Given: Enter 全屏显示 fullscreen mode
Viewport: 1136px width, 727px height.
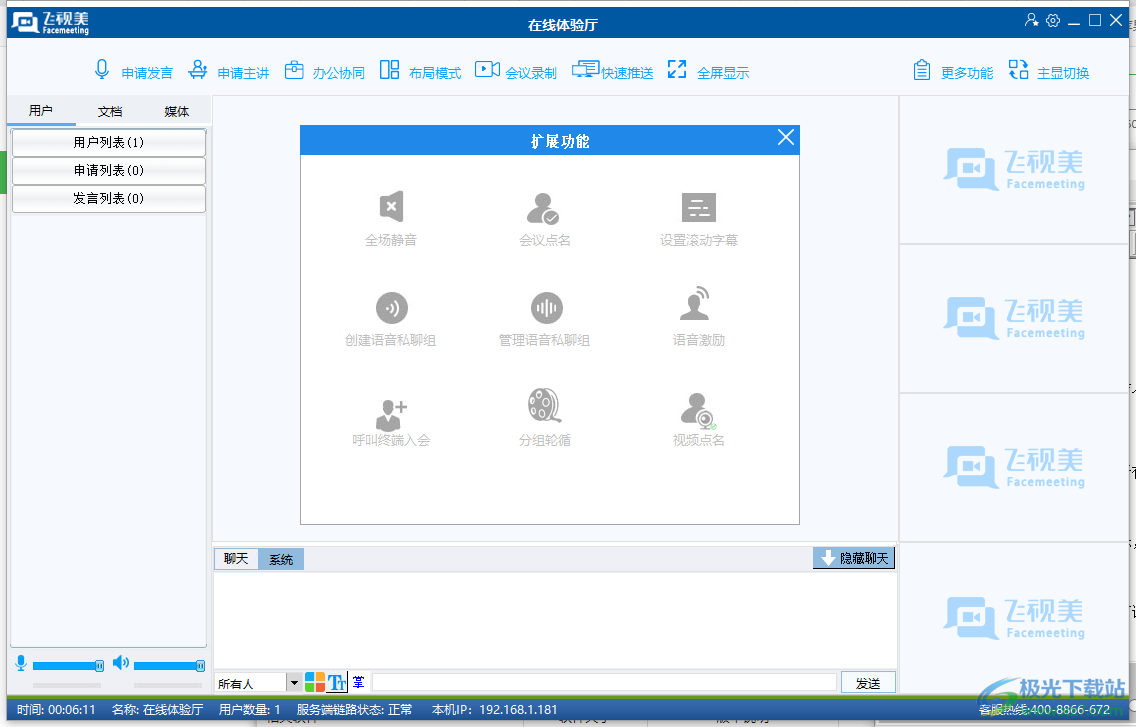Looking at the screenshot, I should [677, 70].
